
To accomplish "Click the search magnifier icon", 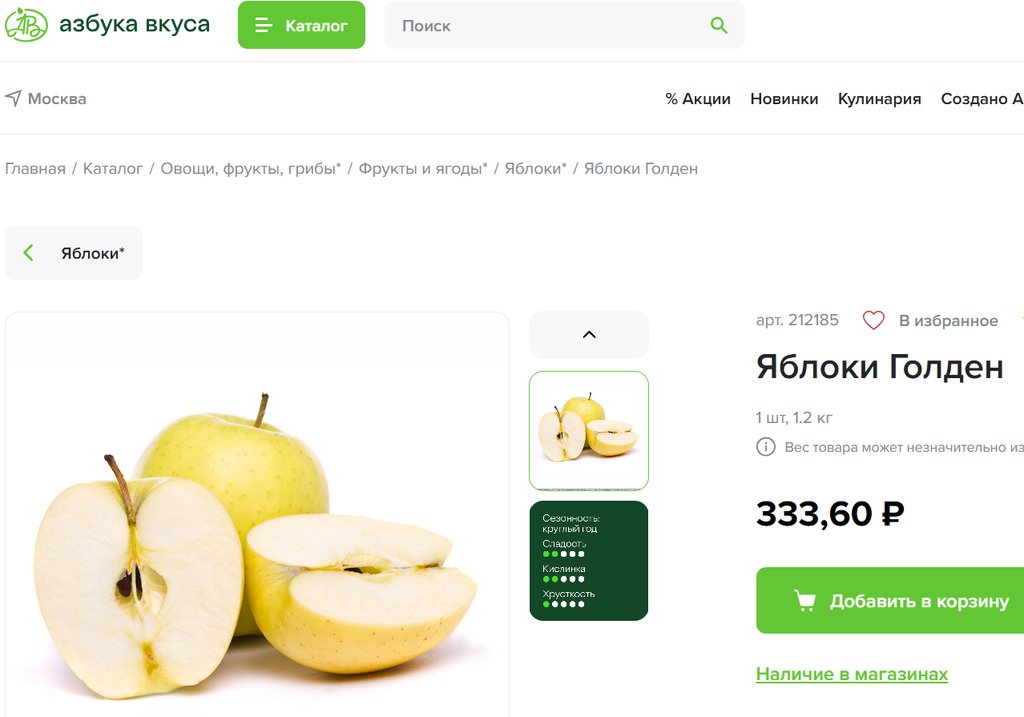I will [x=718, y=25].
